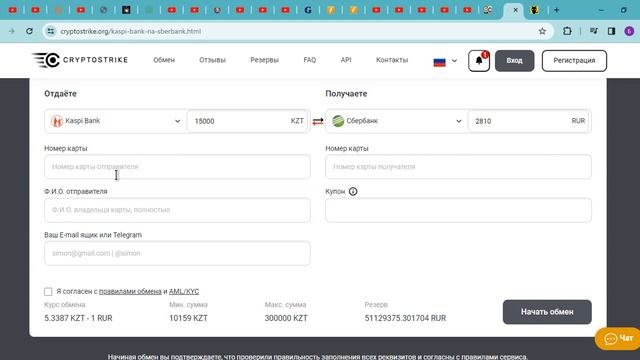Click the browser address bar URL
Image resolution: width=640 pixels, height=360 pixels.
tap(131, 31)
